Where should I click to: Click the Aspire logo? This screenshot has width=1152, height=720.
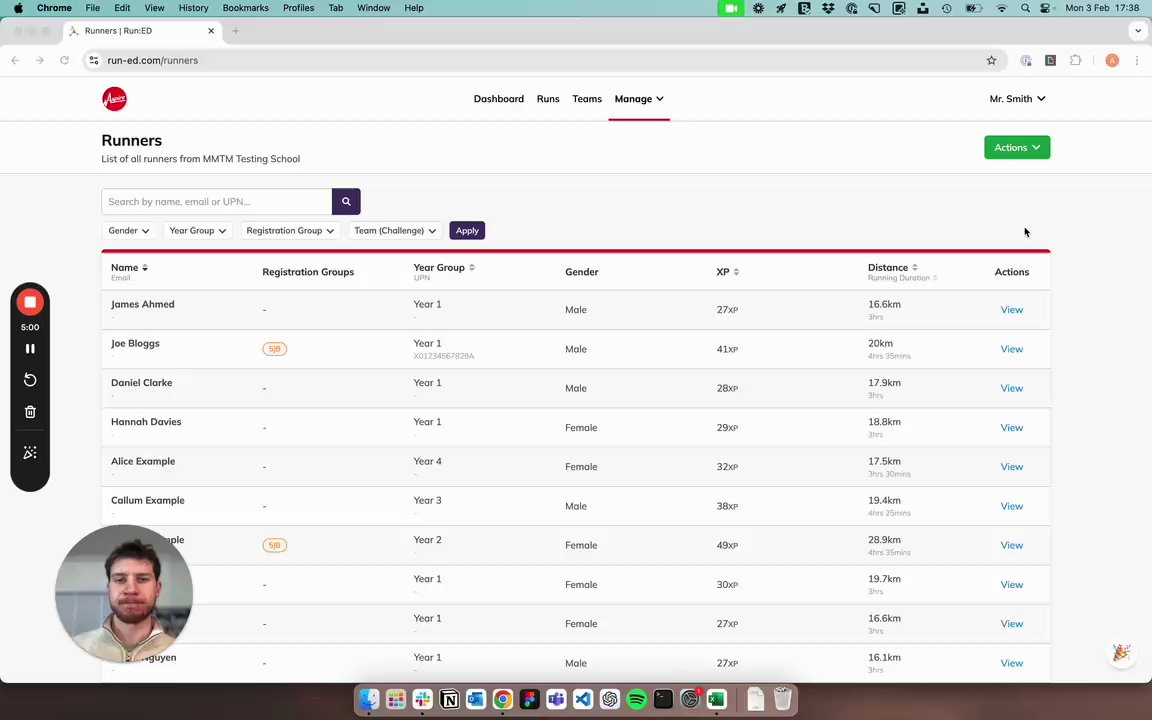click(x=115, y=98)
